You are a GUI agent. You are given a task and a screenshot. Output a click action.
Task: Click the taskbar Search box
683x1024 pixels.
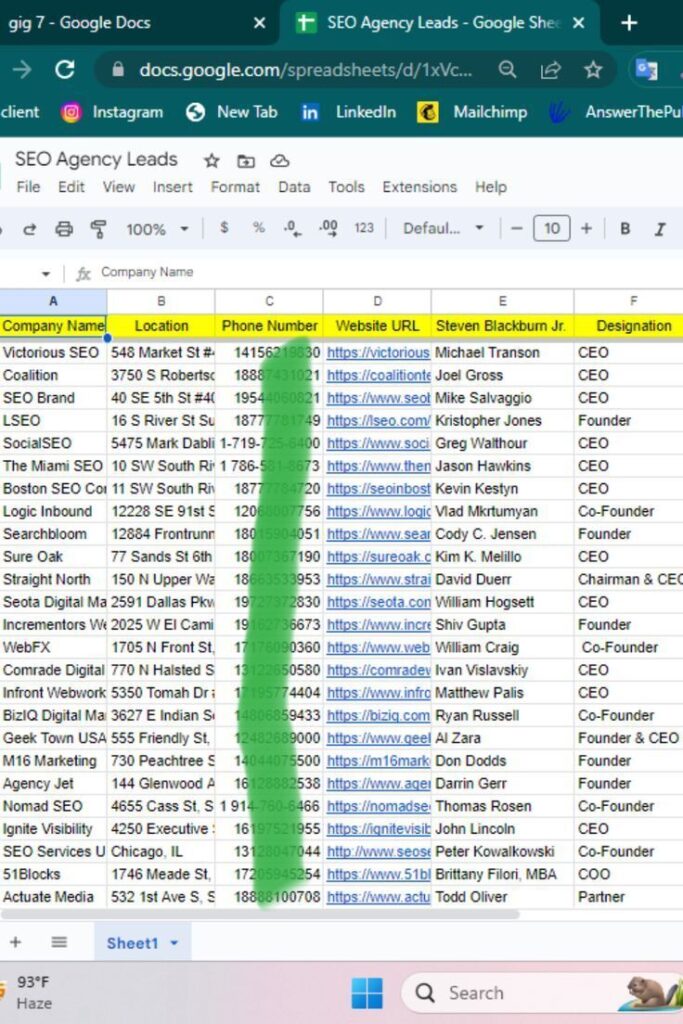pos(542,993)
